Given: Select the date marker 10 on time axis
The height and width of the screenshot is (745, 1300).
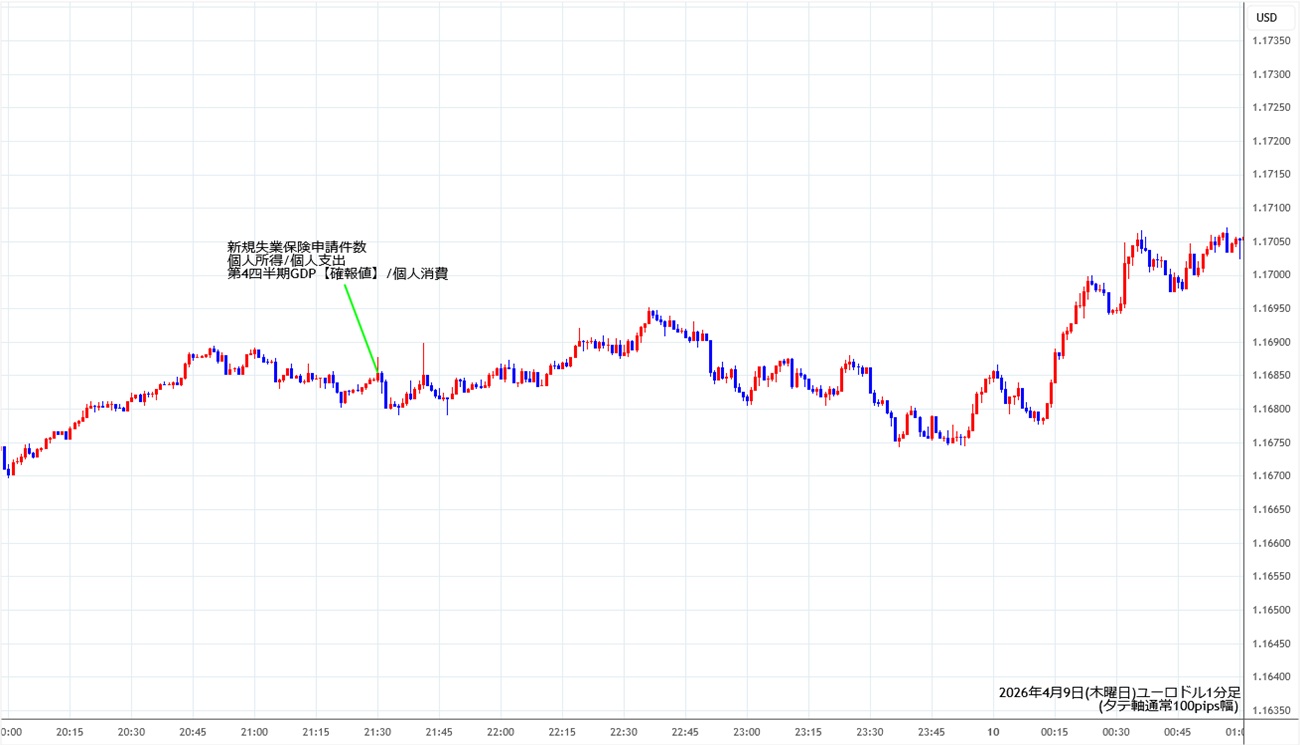Looking at the screenshot, I should tap(993, 732).
